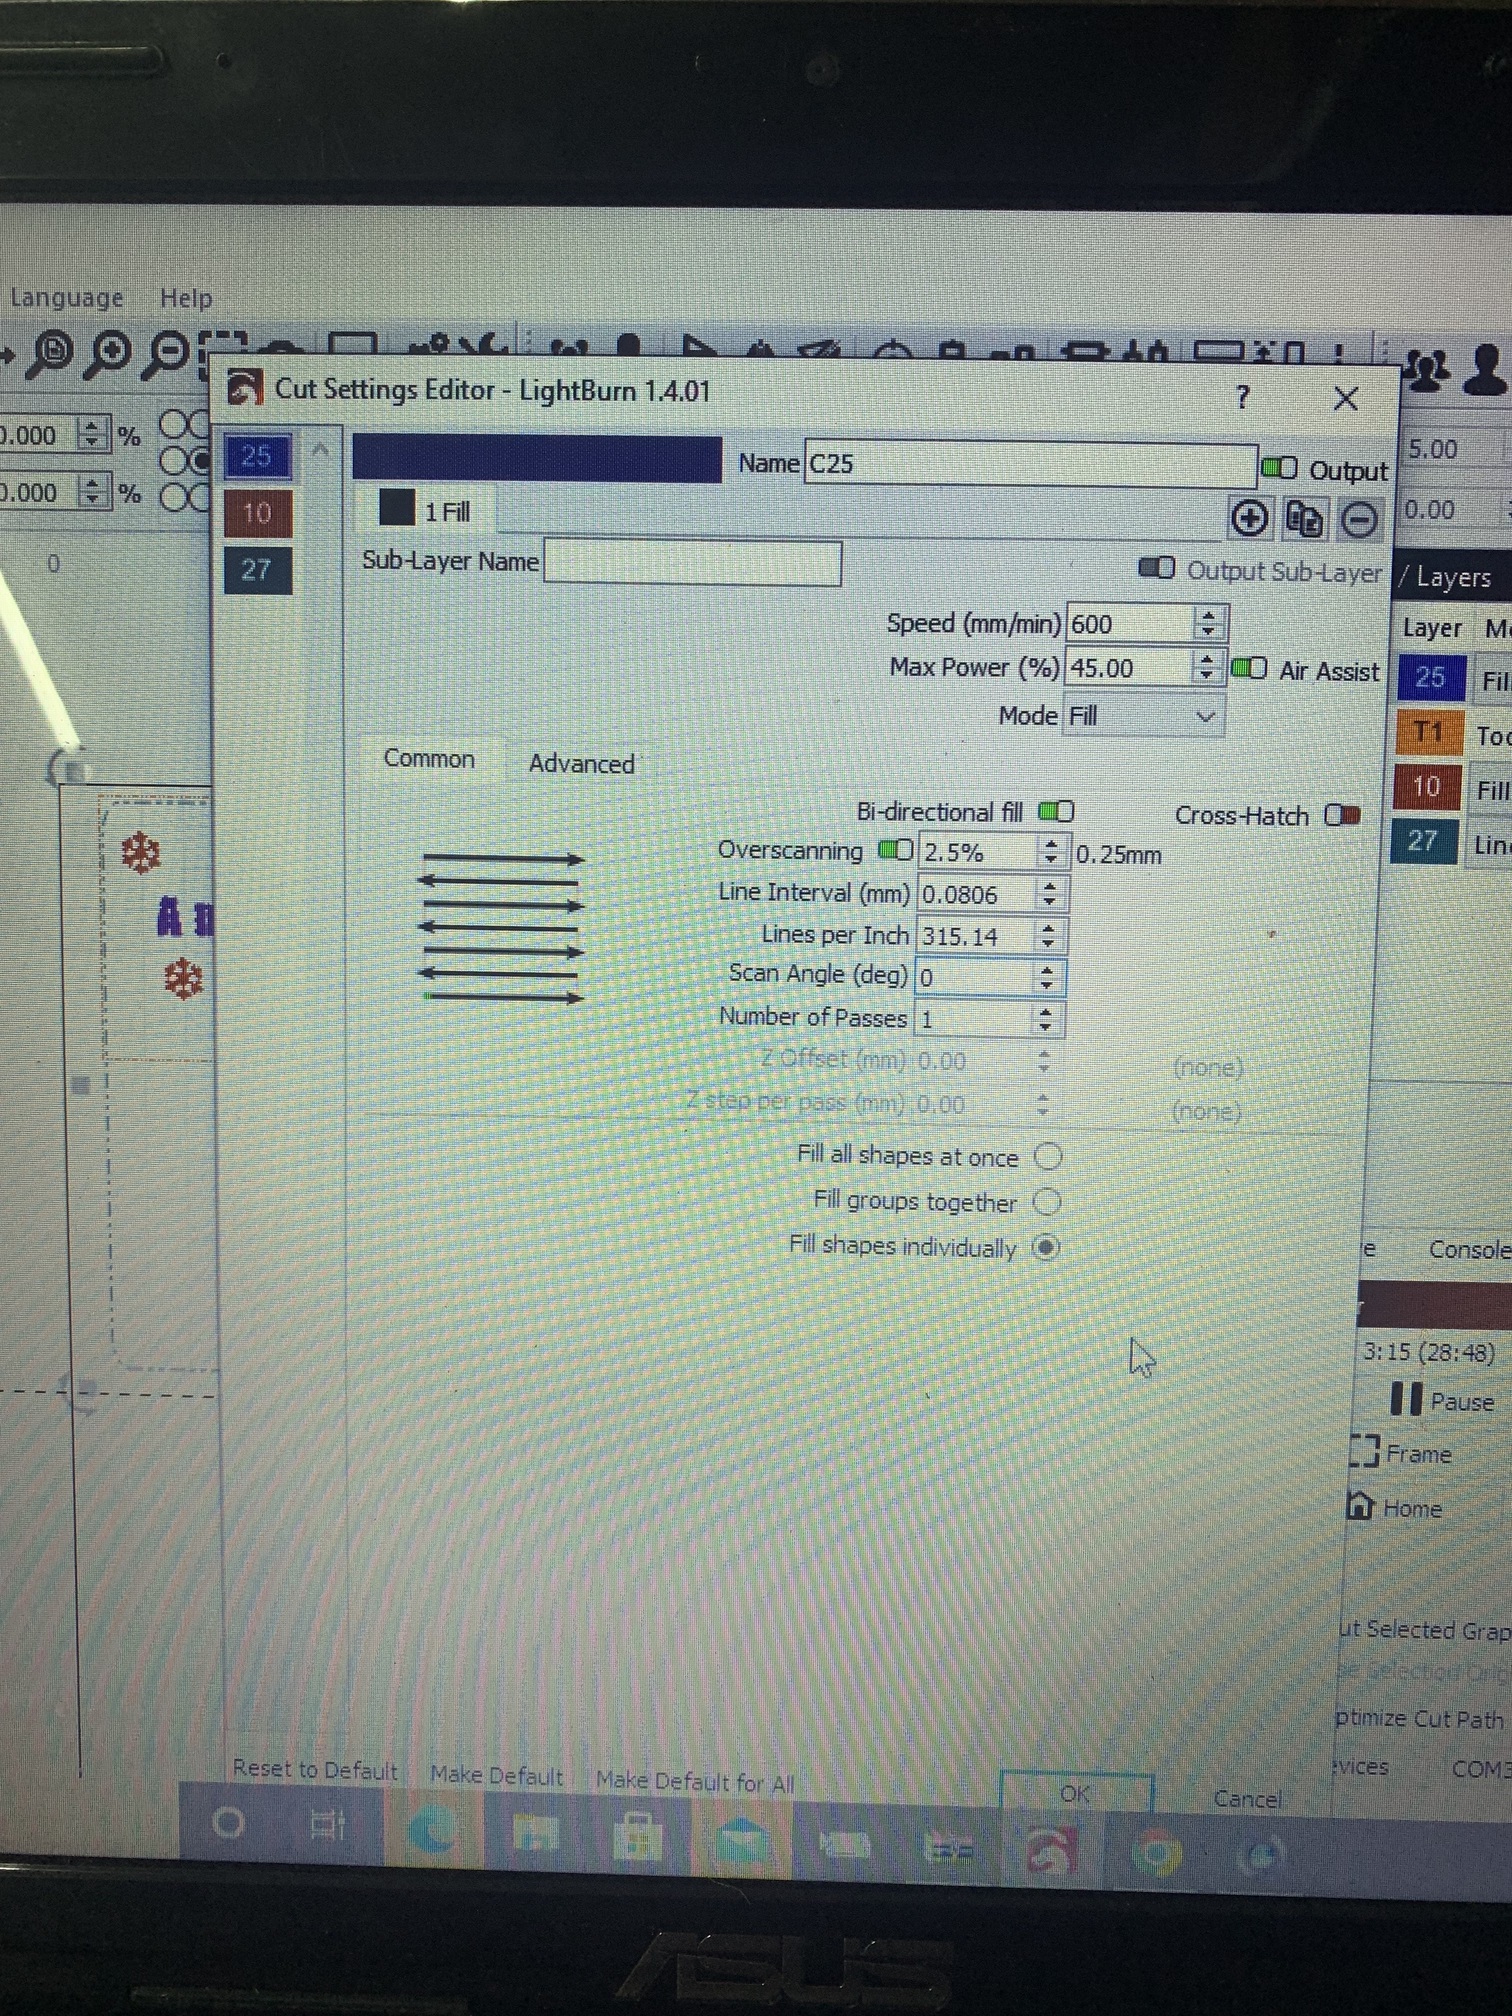1512x2016 pixels.
Task: Open Microsoft Edge from the taskbar
Action: click(x=430, y=1829)
